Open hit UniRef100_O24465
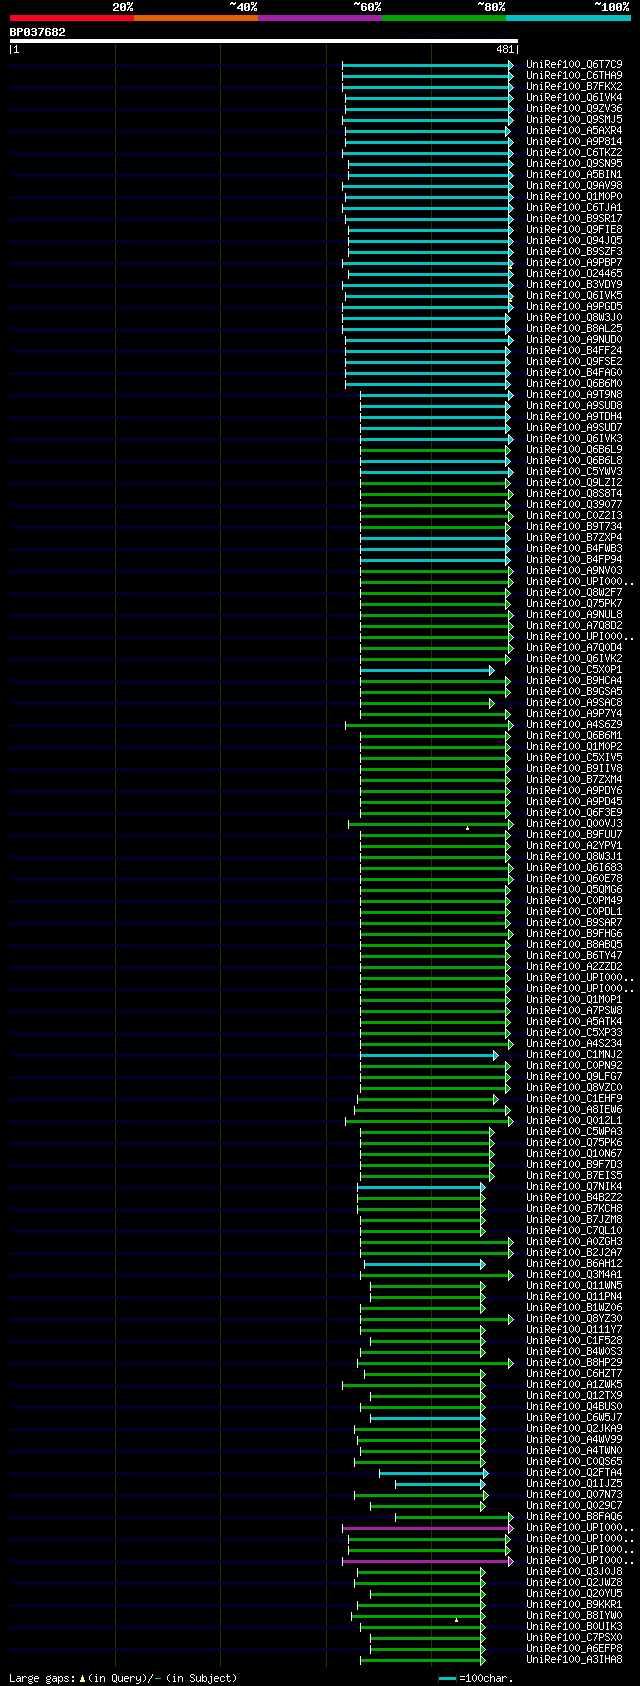Image resolution: width=640 pixels, height=1686 pixels. point(574,273)
